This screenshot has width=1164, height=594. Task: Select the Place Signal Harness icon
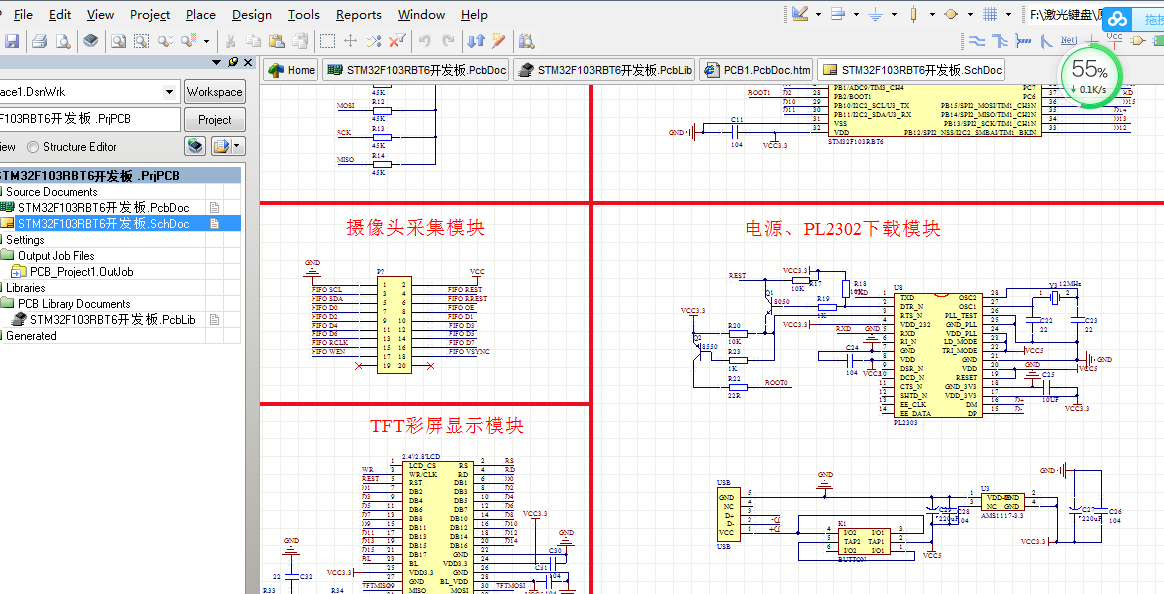1024,41
